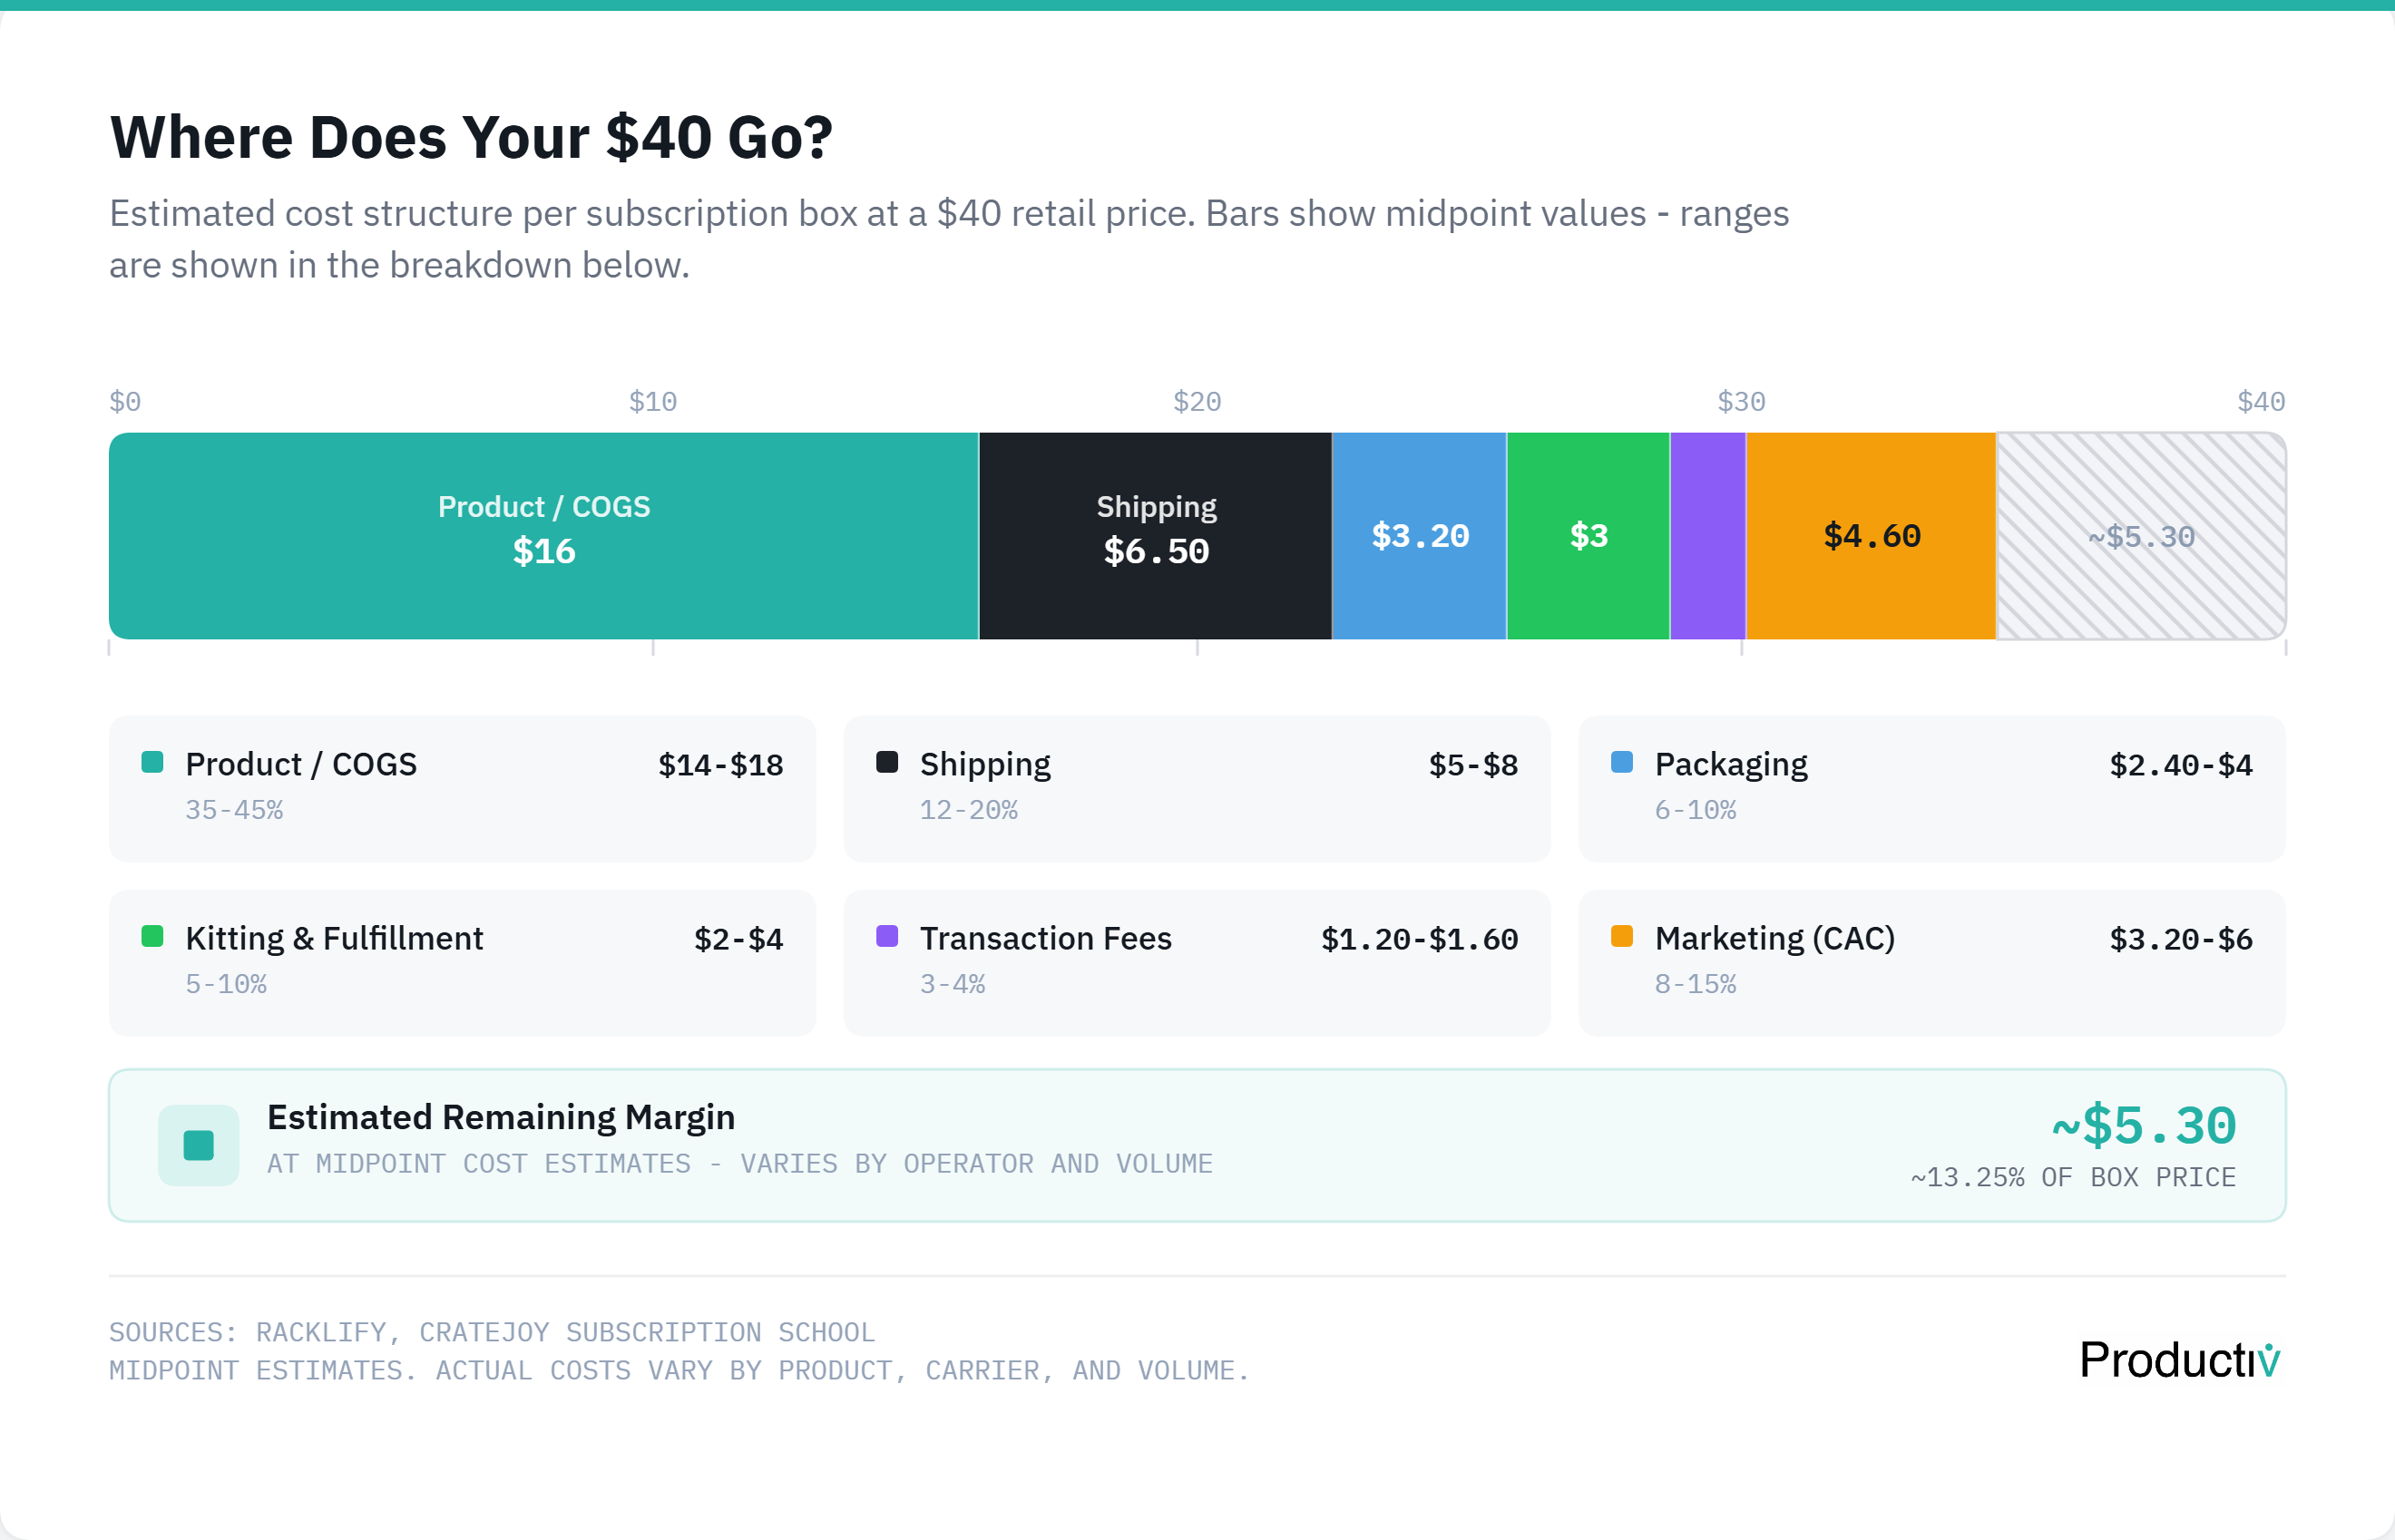Screen dimensions: 2395x1540
Task: Click the unlabeled purple bar segment
Action: point(1708,536)
